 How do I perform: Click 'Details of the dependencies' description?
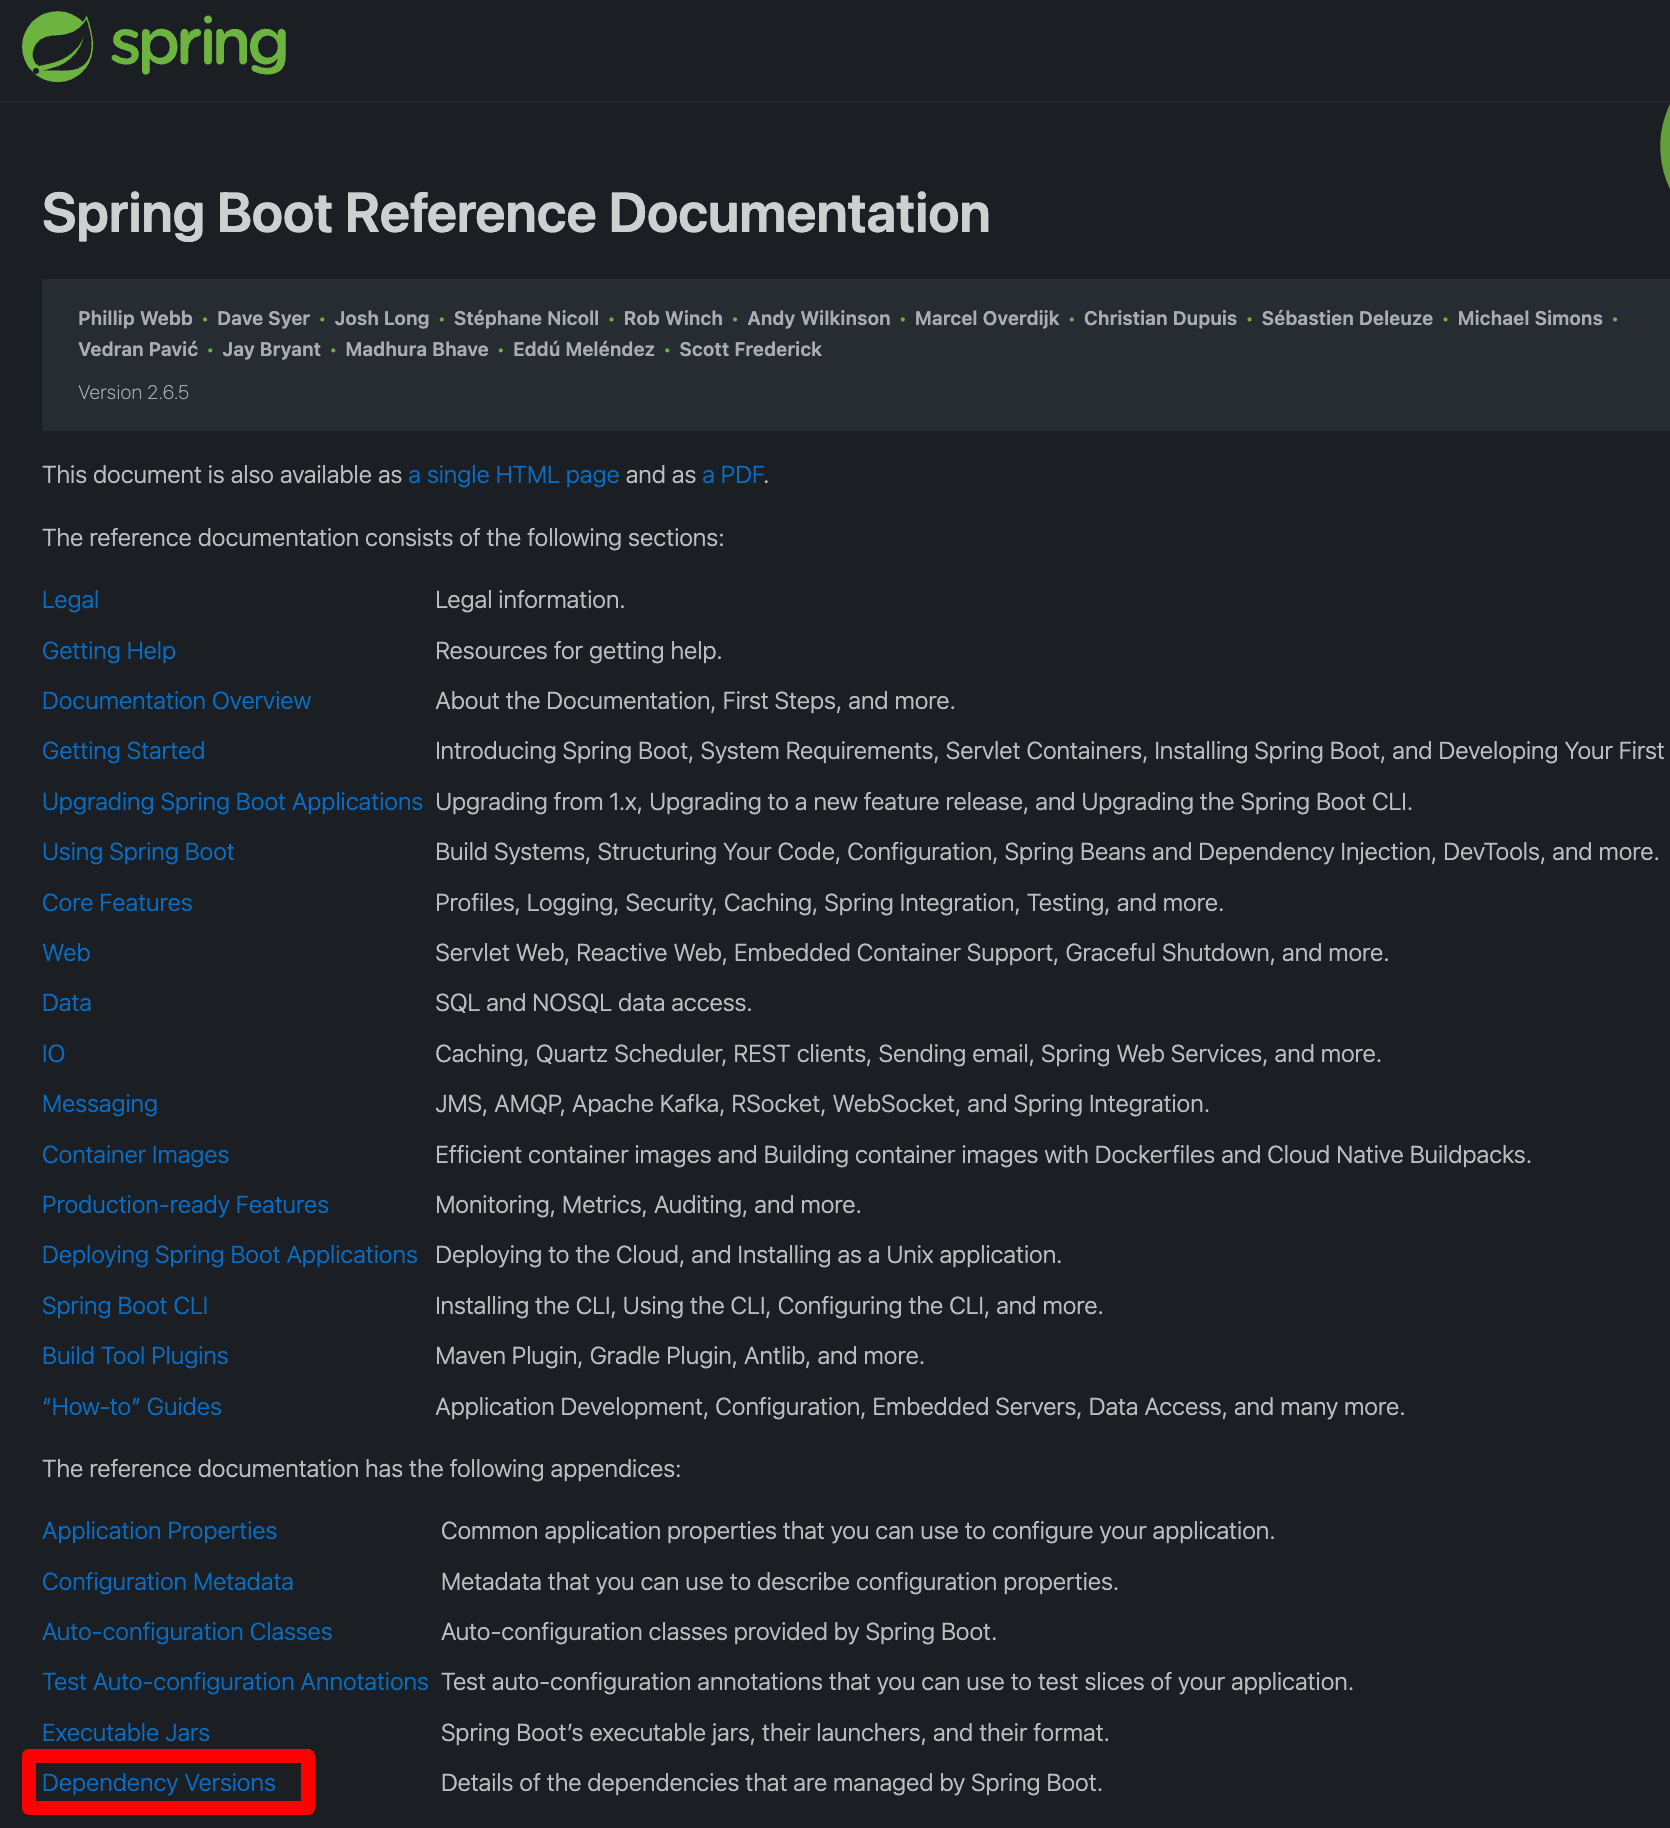771,1783
